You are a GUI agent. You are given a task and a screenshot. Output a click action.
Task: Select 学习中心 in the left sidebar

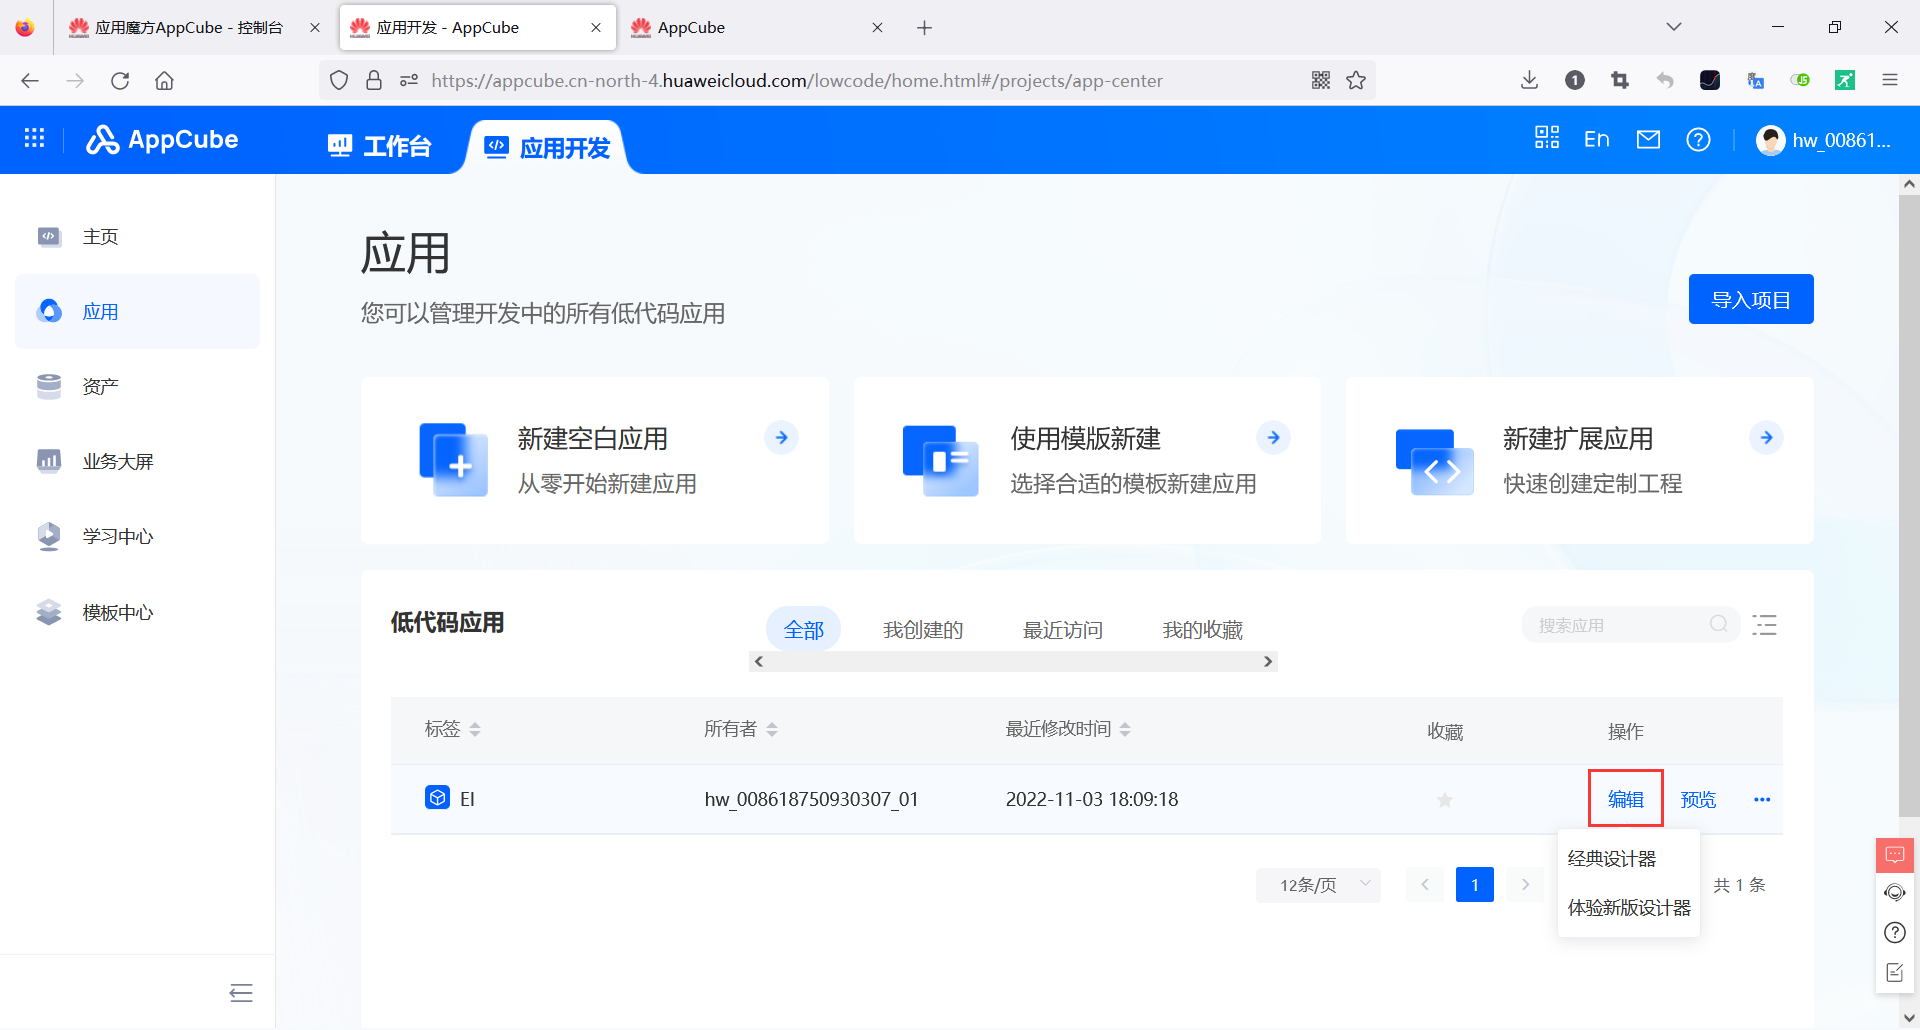coord(117,536)
